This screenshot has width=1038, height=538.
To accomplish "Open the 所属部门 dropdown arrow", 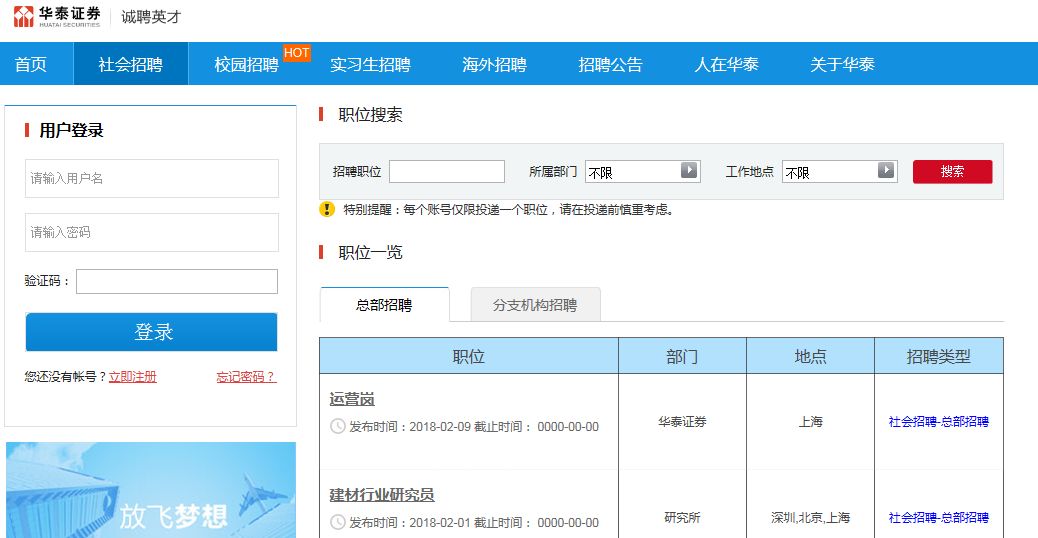I will coord(689,171).
